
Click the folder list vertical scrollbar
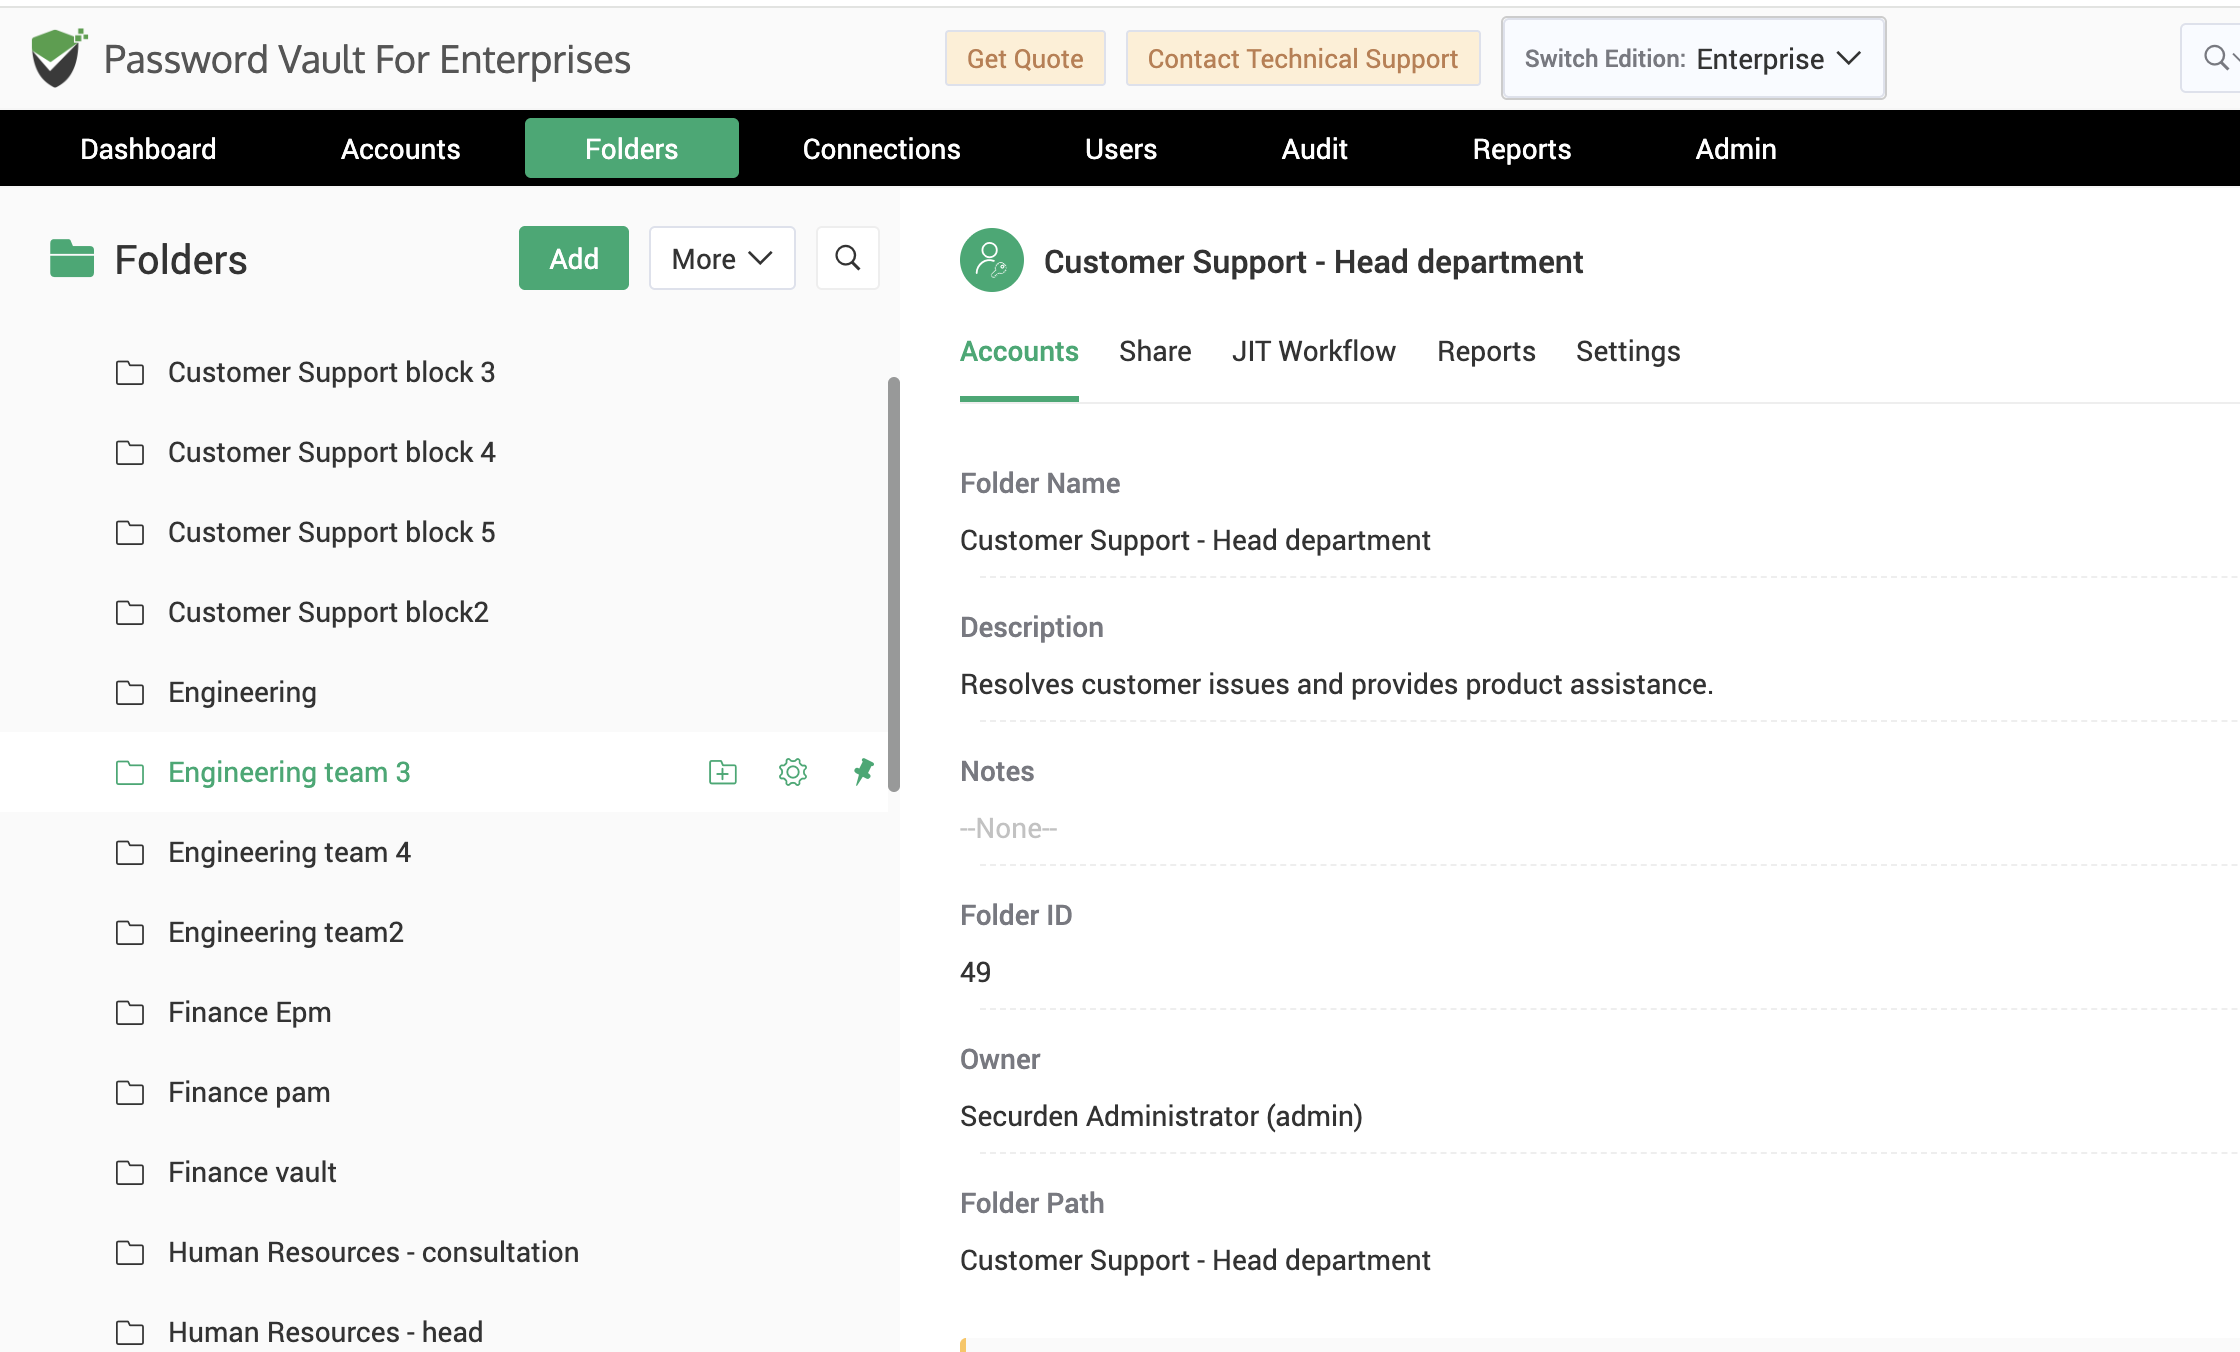893,585
